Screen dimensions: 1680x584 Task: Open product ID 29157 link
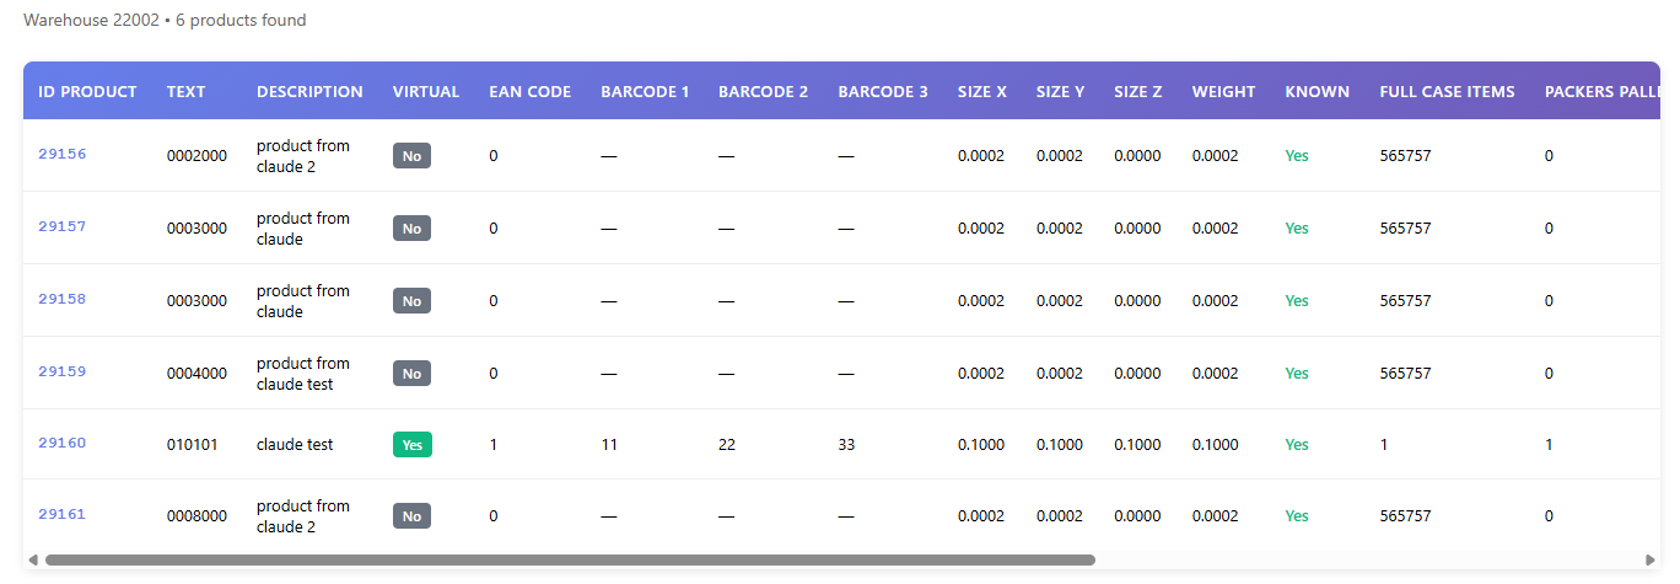point(62,227)
